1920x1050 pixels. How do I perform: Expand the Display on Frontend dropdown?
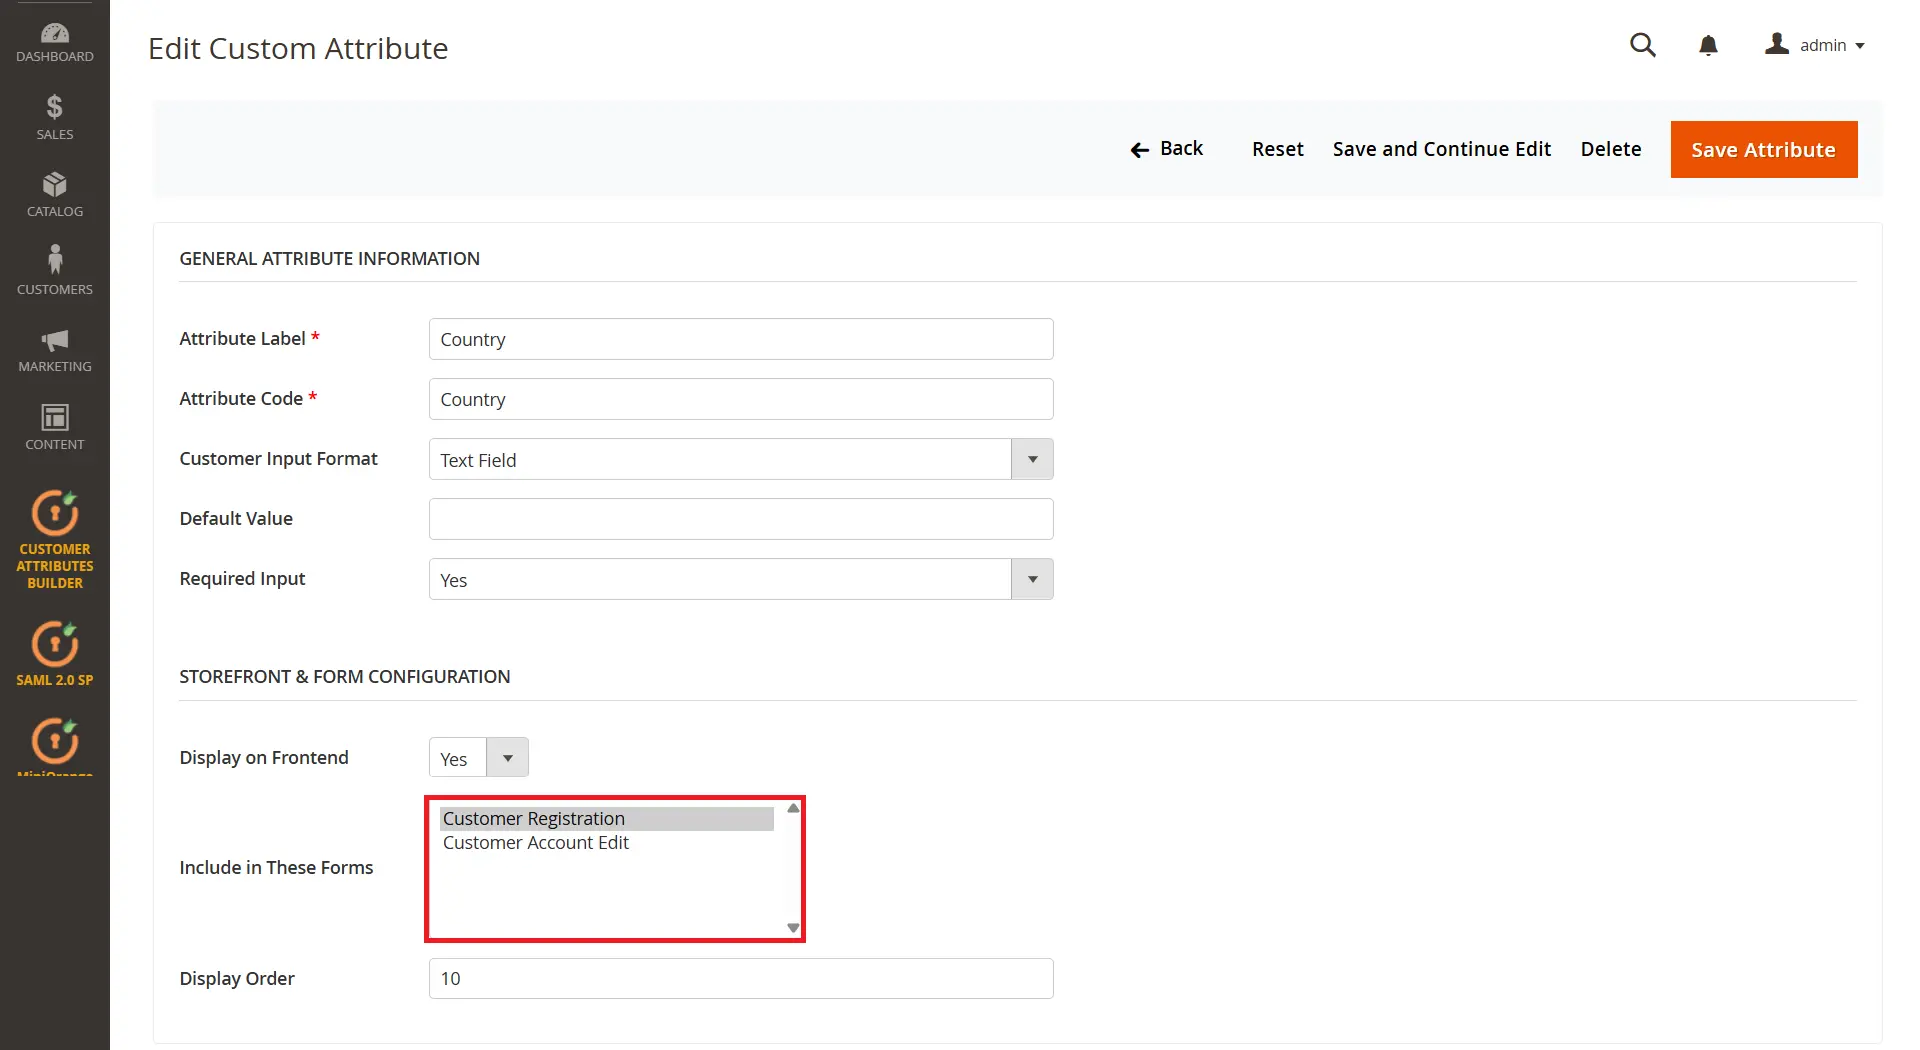tap(508, 757)
